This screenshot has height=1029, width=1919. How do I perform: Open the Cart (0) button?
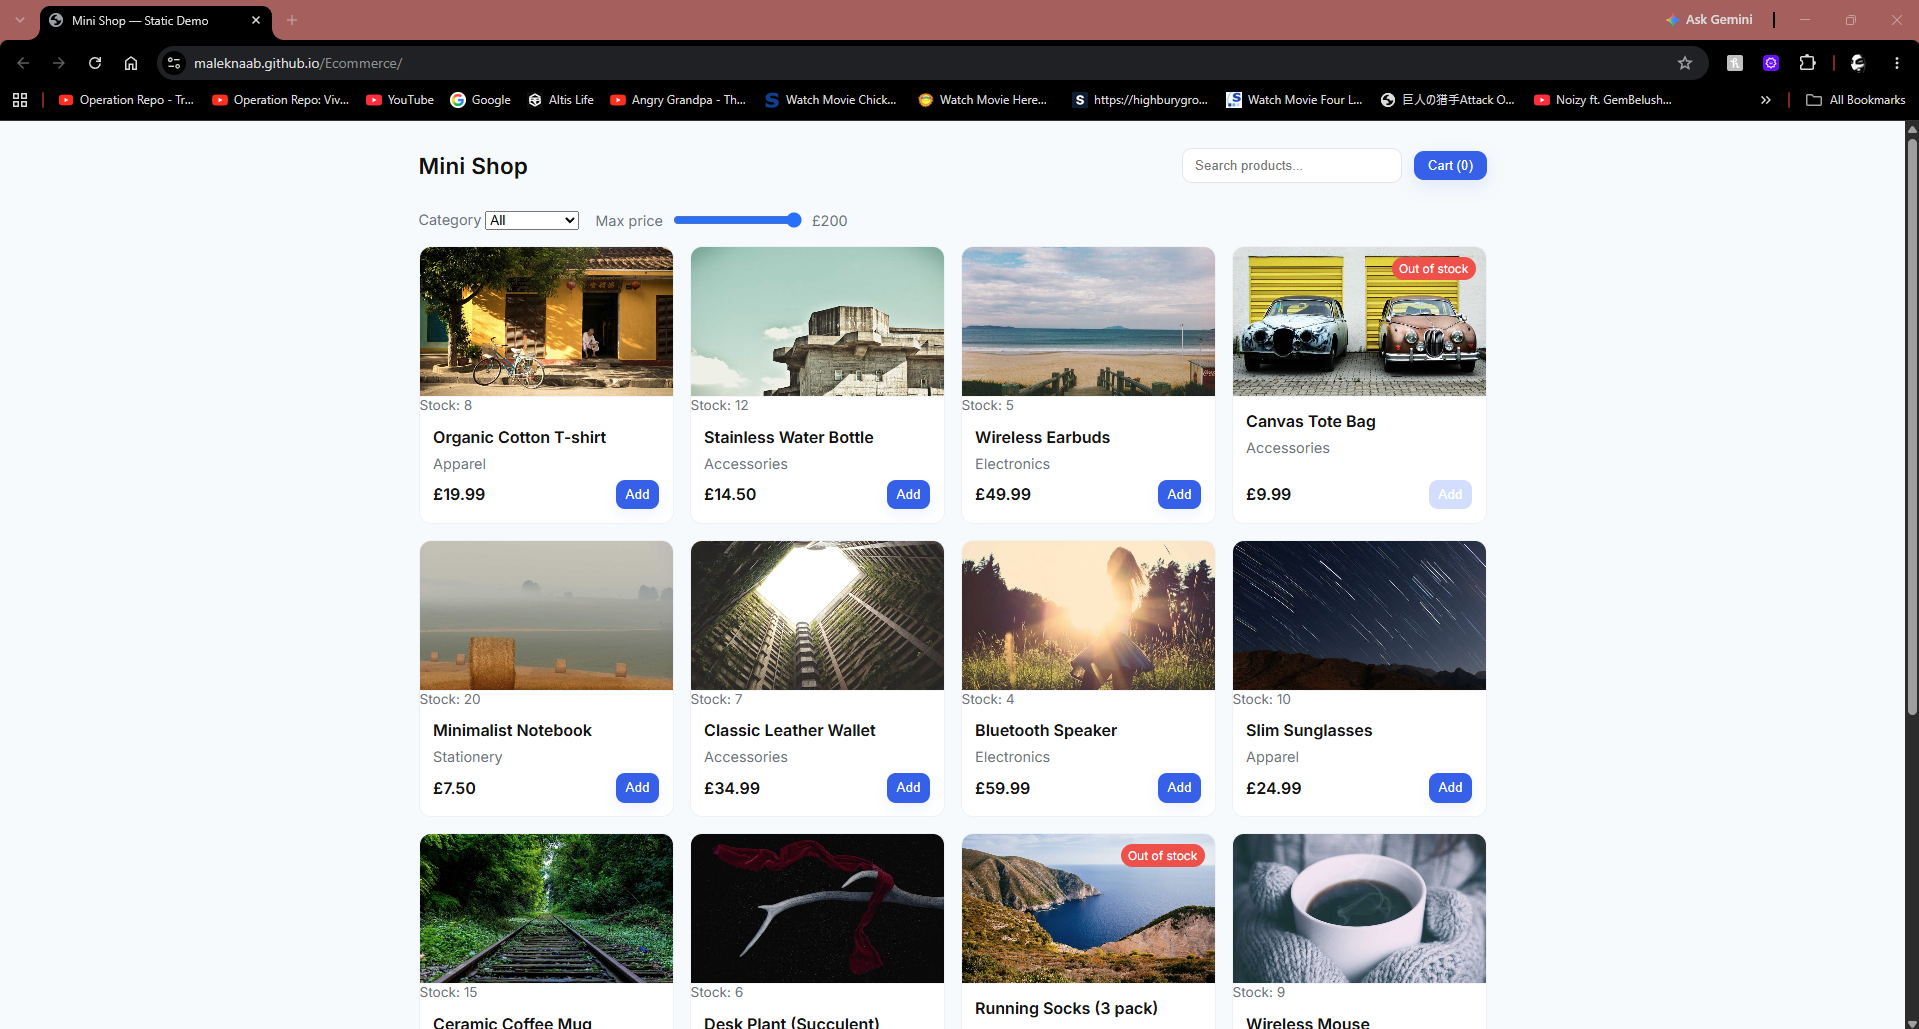[x=1450, y=166]
